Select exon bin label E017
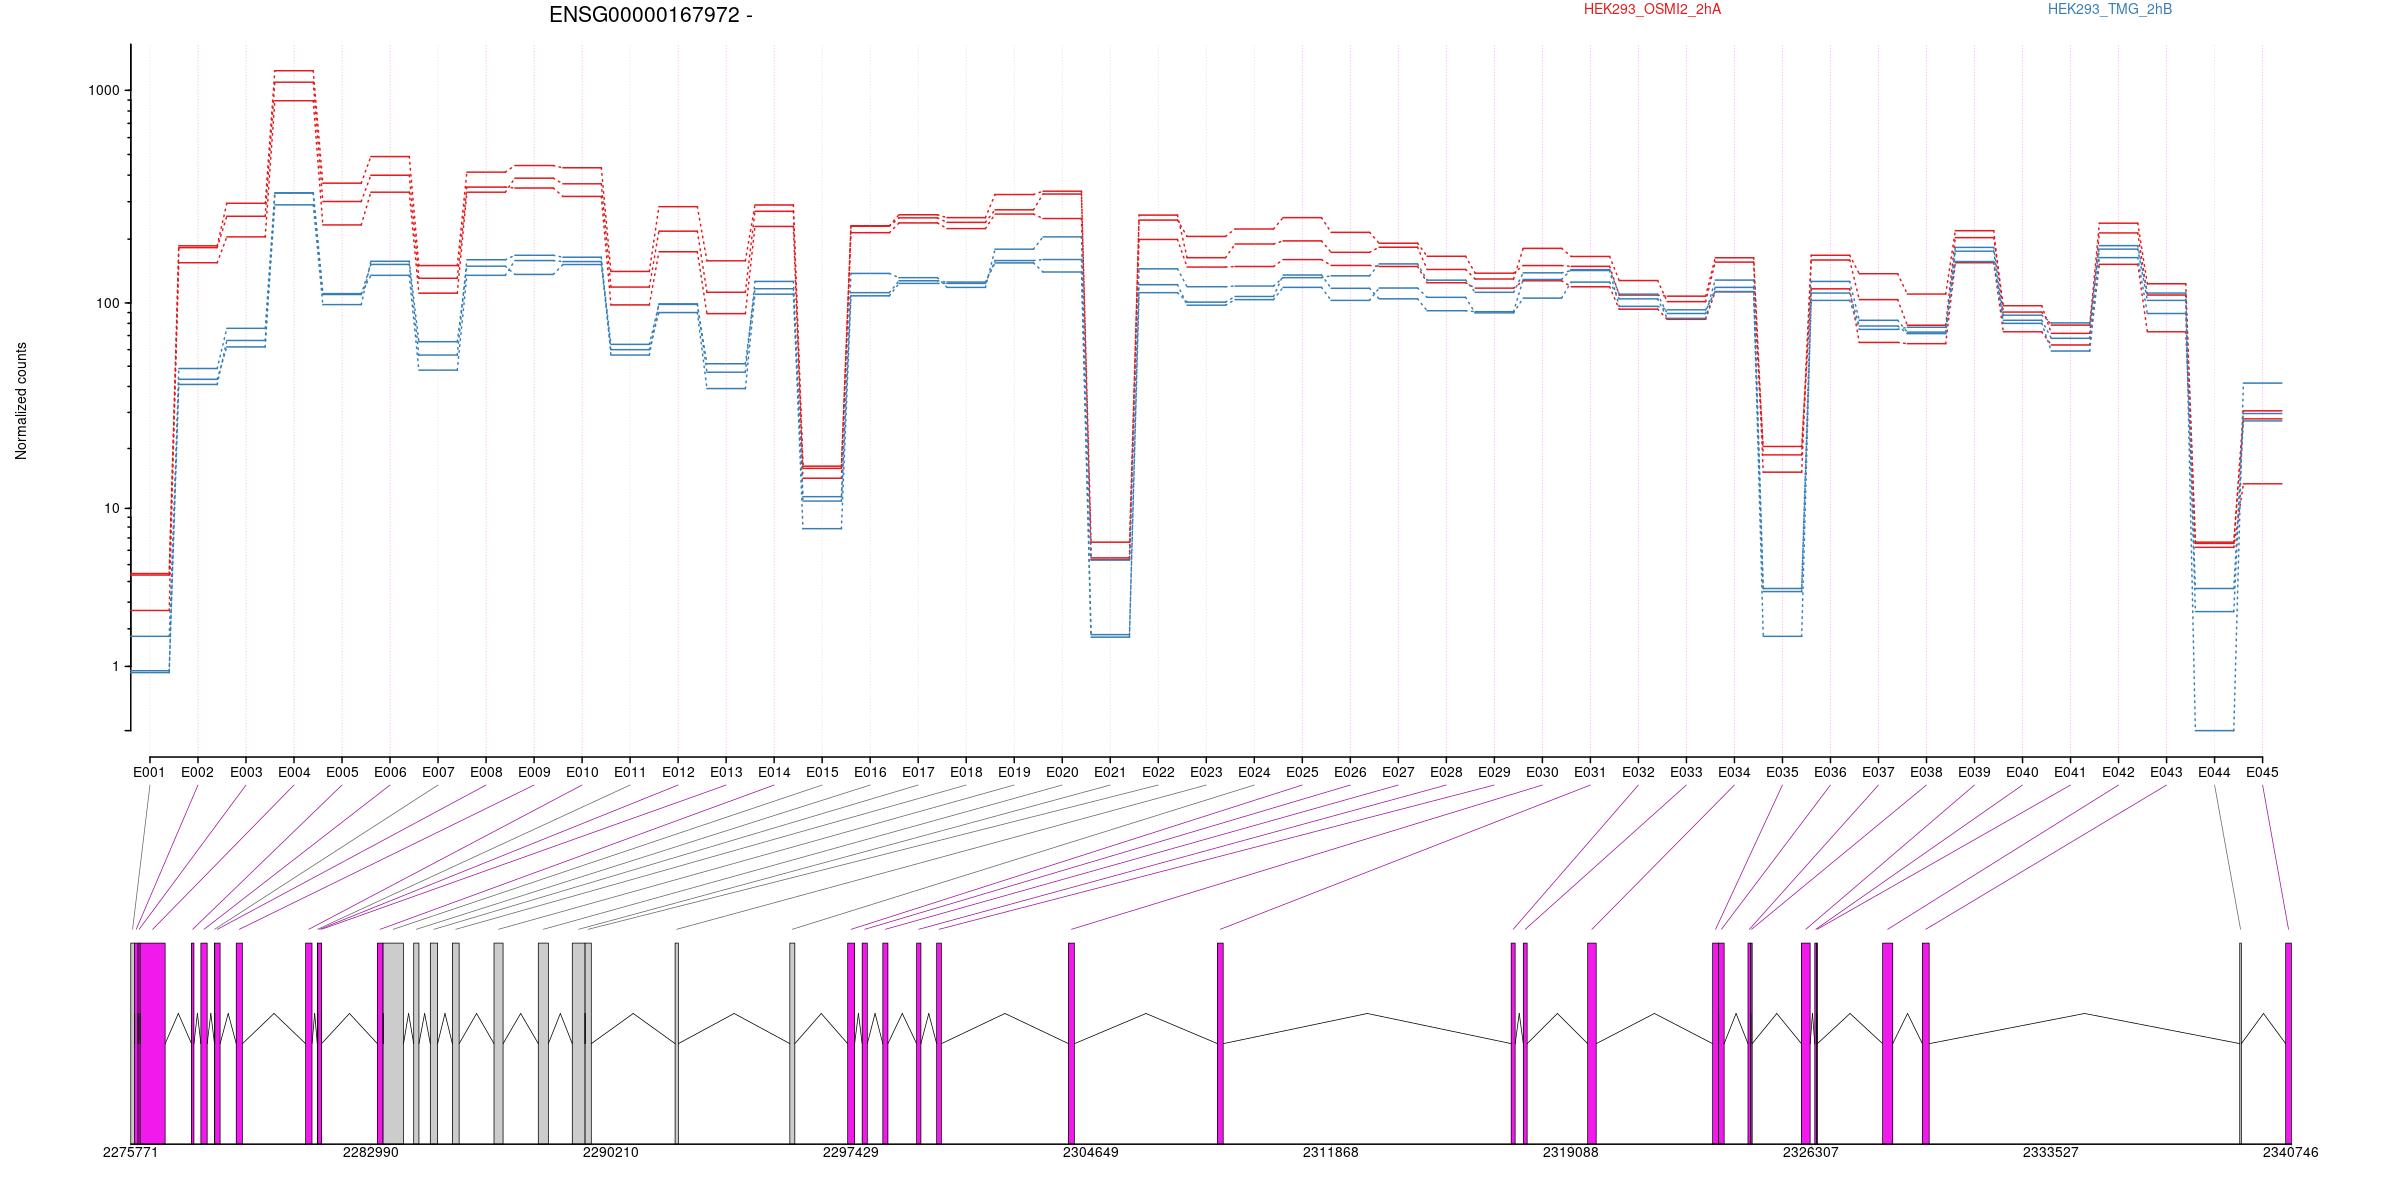Screen dimensions: 2400x1200 coord(917,772)
